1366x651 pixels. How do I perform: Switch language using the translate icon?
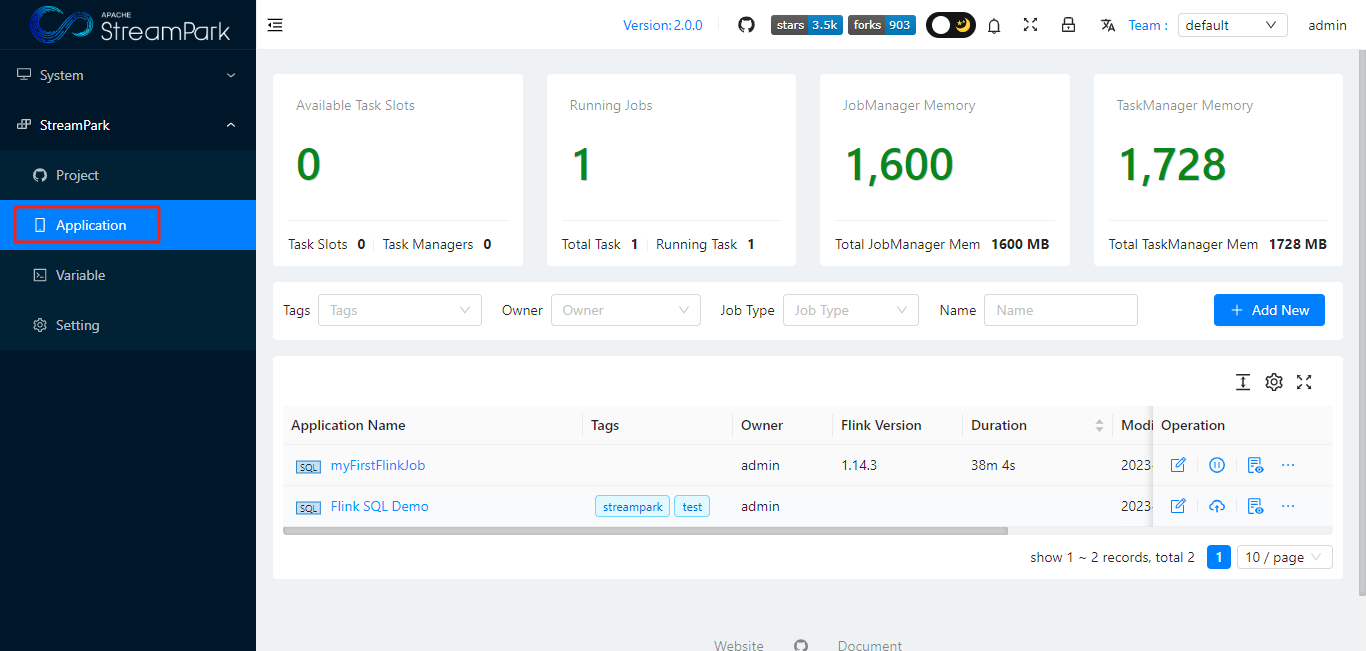1107,24
